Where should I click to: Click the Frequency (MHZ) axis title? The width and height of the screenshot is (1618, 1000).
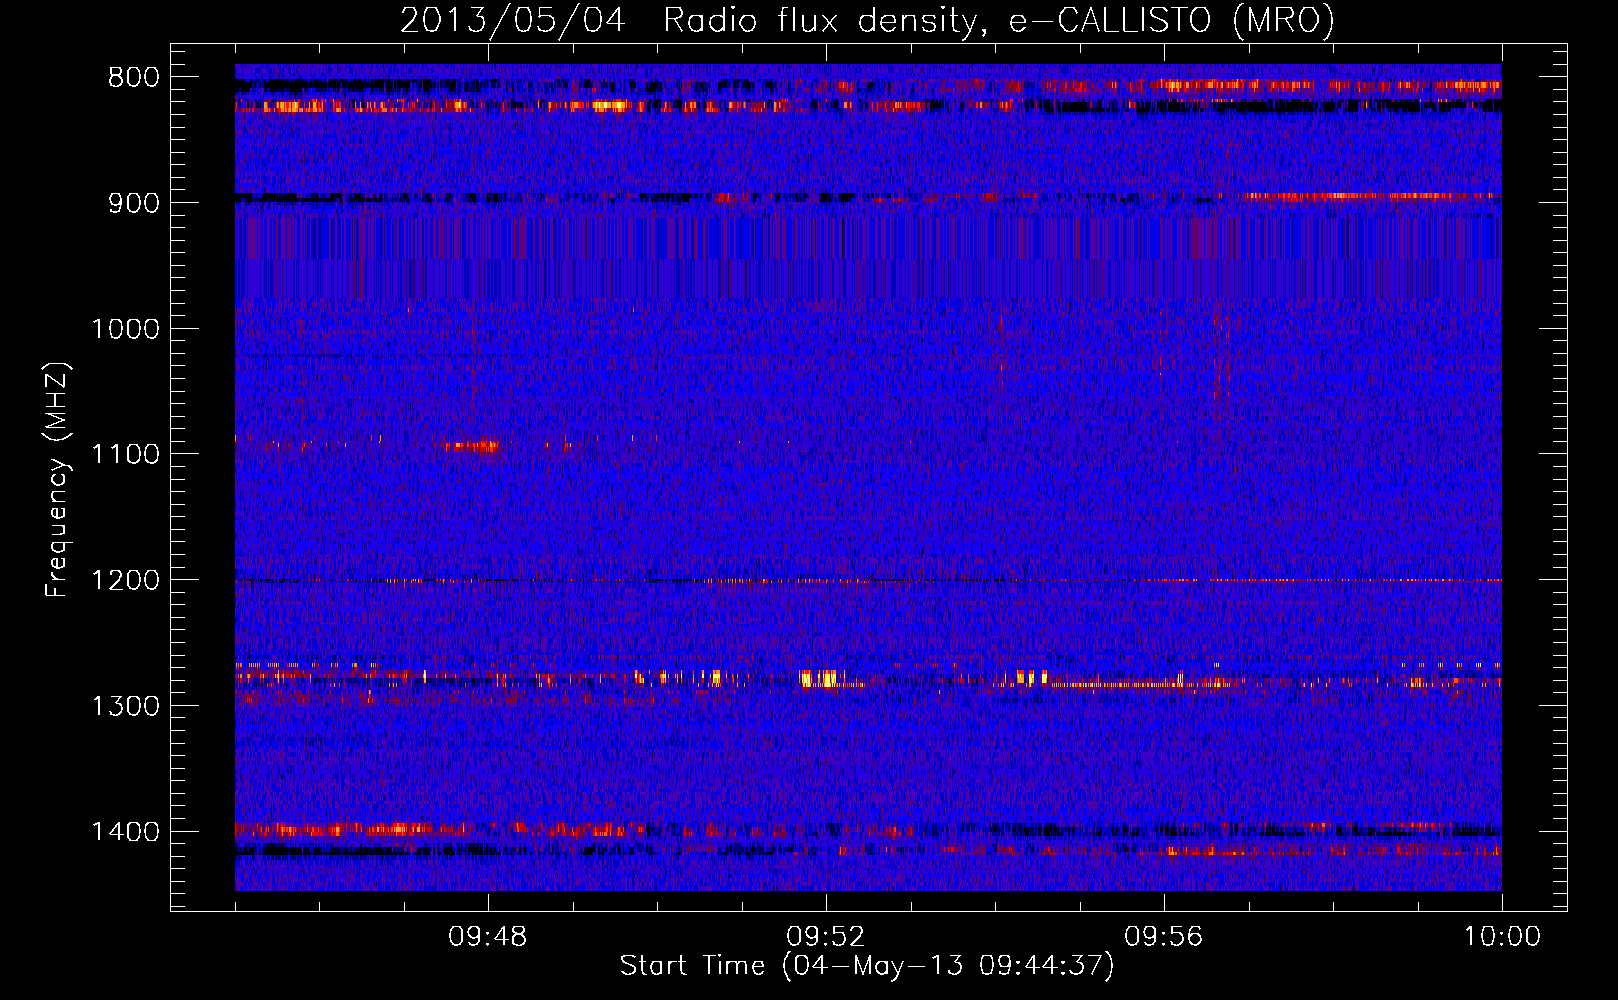58,480
